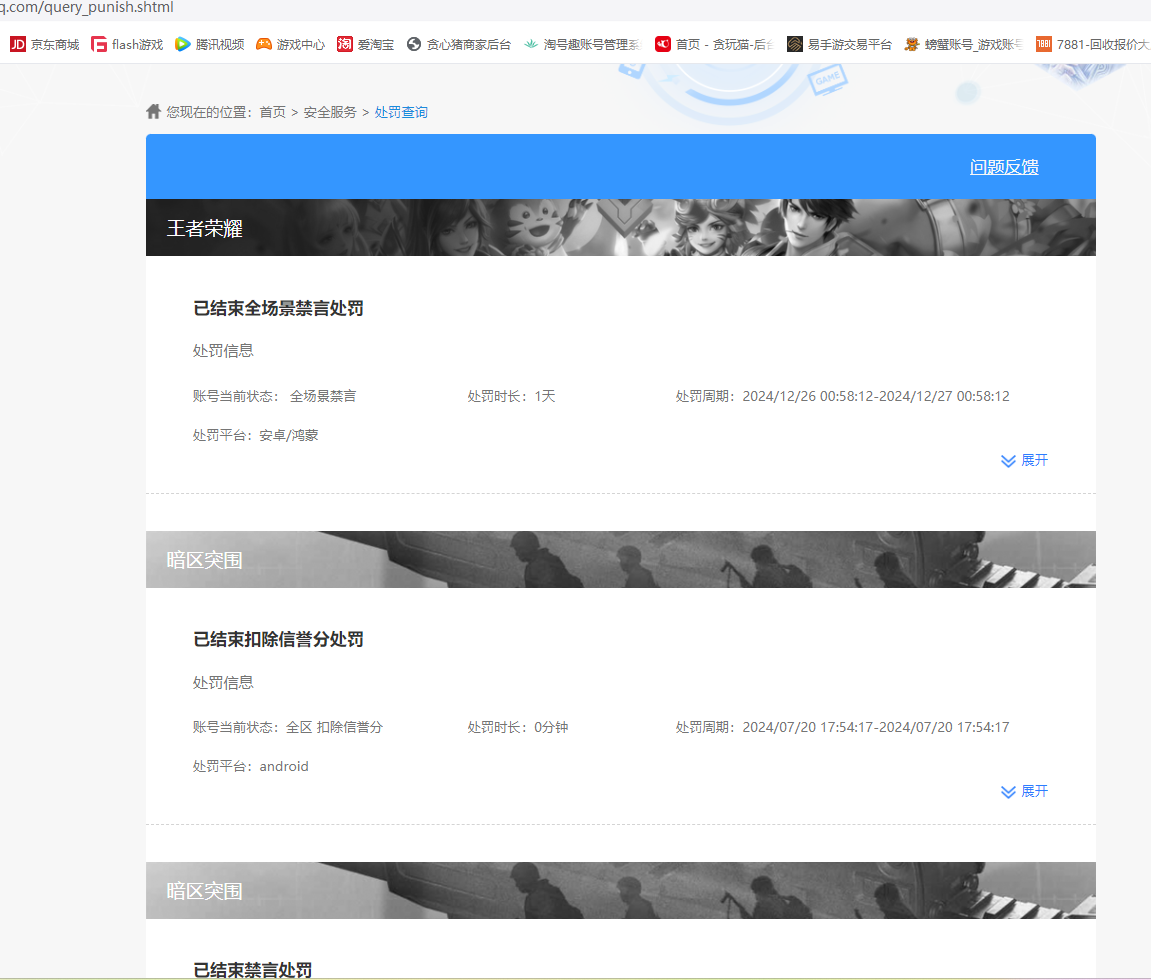
Task: Open the flash游戏 bookmark
Action: point(127,43)
